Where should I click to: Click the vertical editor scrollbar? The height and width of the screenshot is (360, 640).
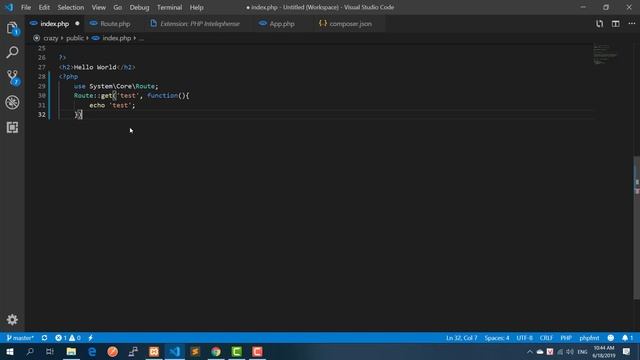pyautogui.click(x=636, y=227)
